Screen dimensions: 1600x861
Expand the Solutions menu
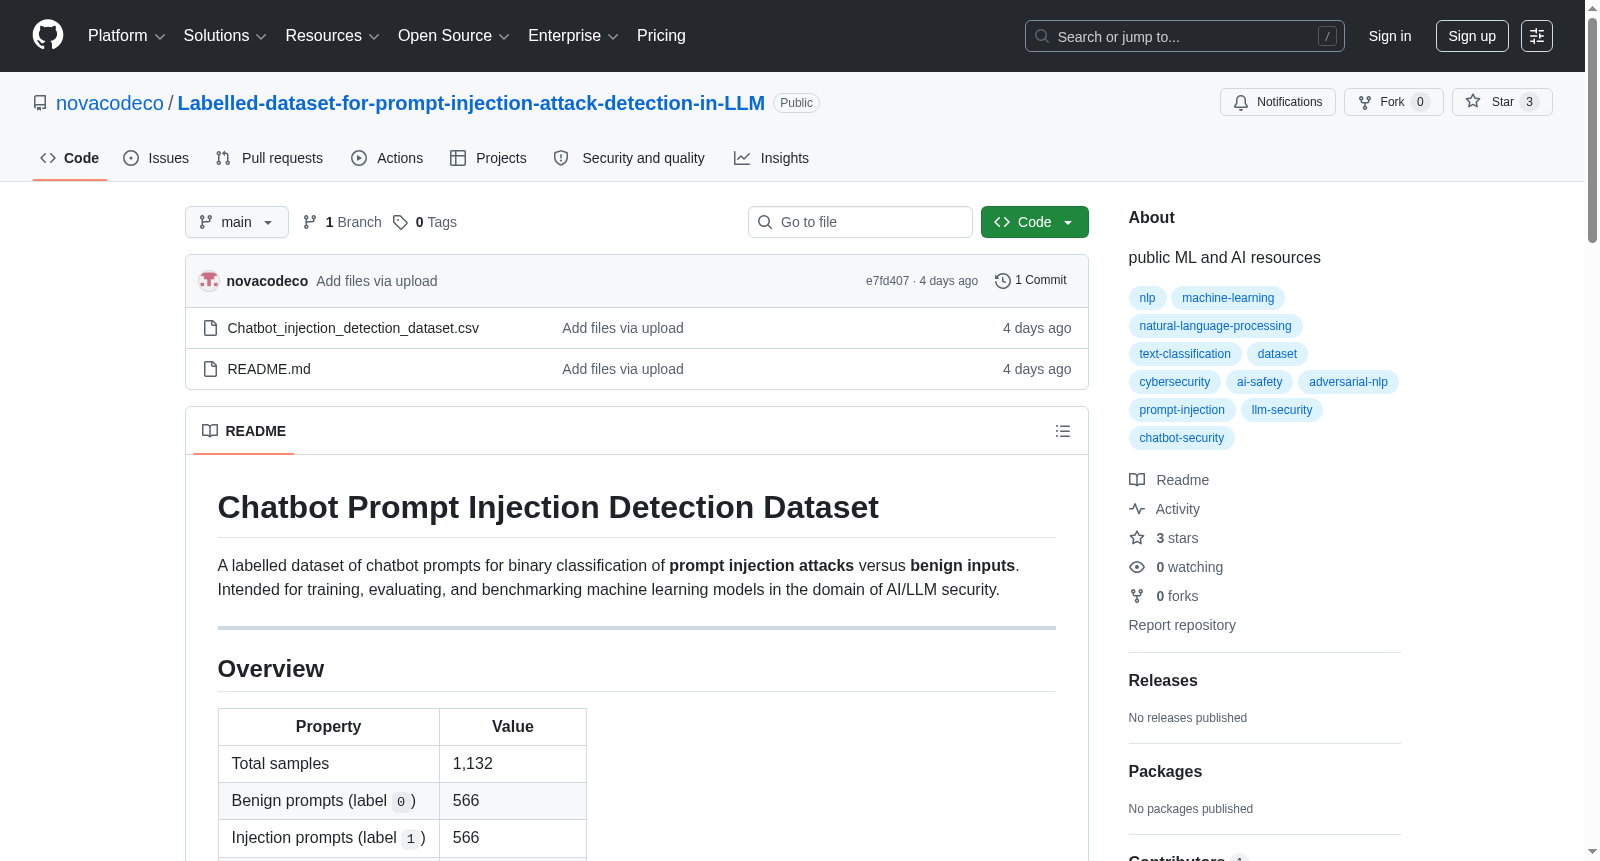pos(225,36)
